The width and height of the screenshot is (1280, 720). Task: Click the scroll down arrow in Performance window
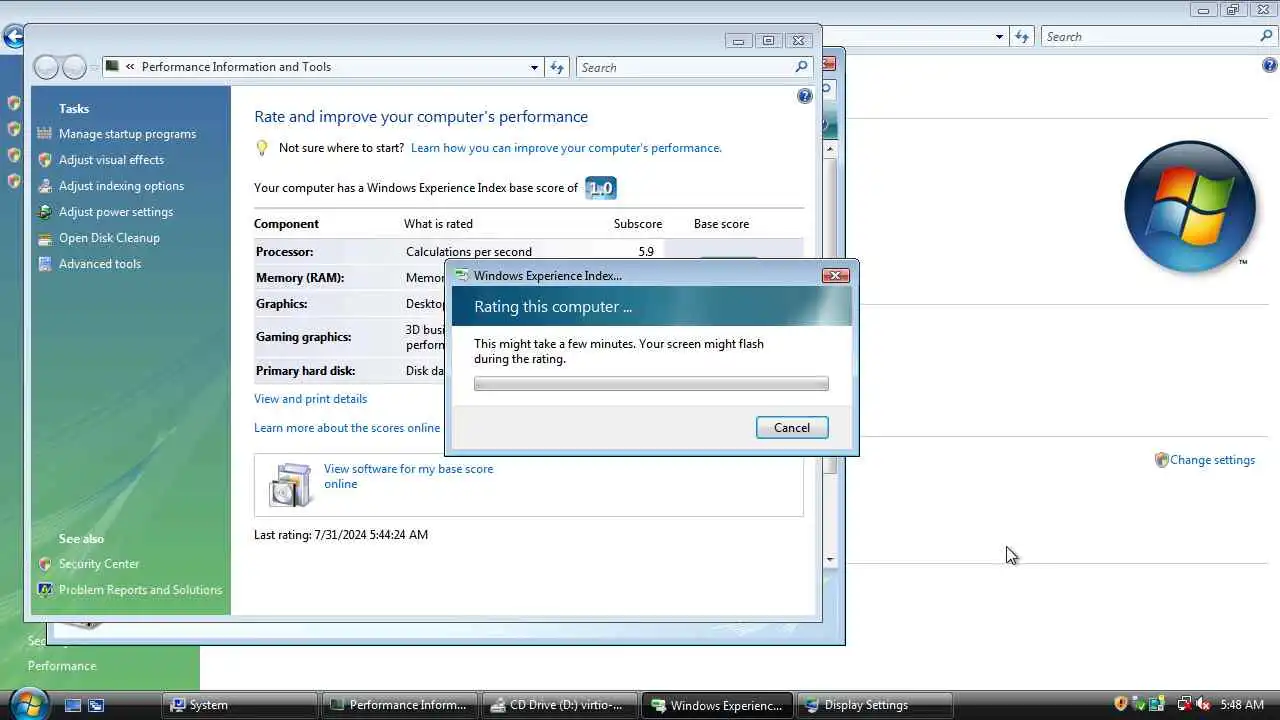coord(830,560)
